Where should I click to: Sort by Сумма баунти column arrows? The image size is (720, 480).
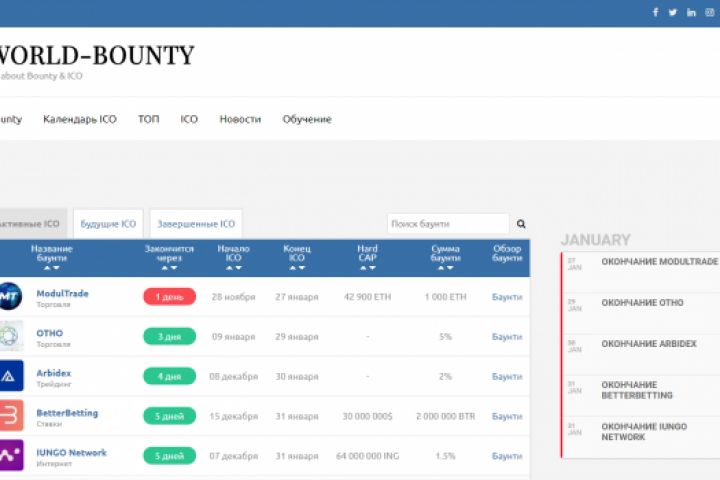click(445, 268)
